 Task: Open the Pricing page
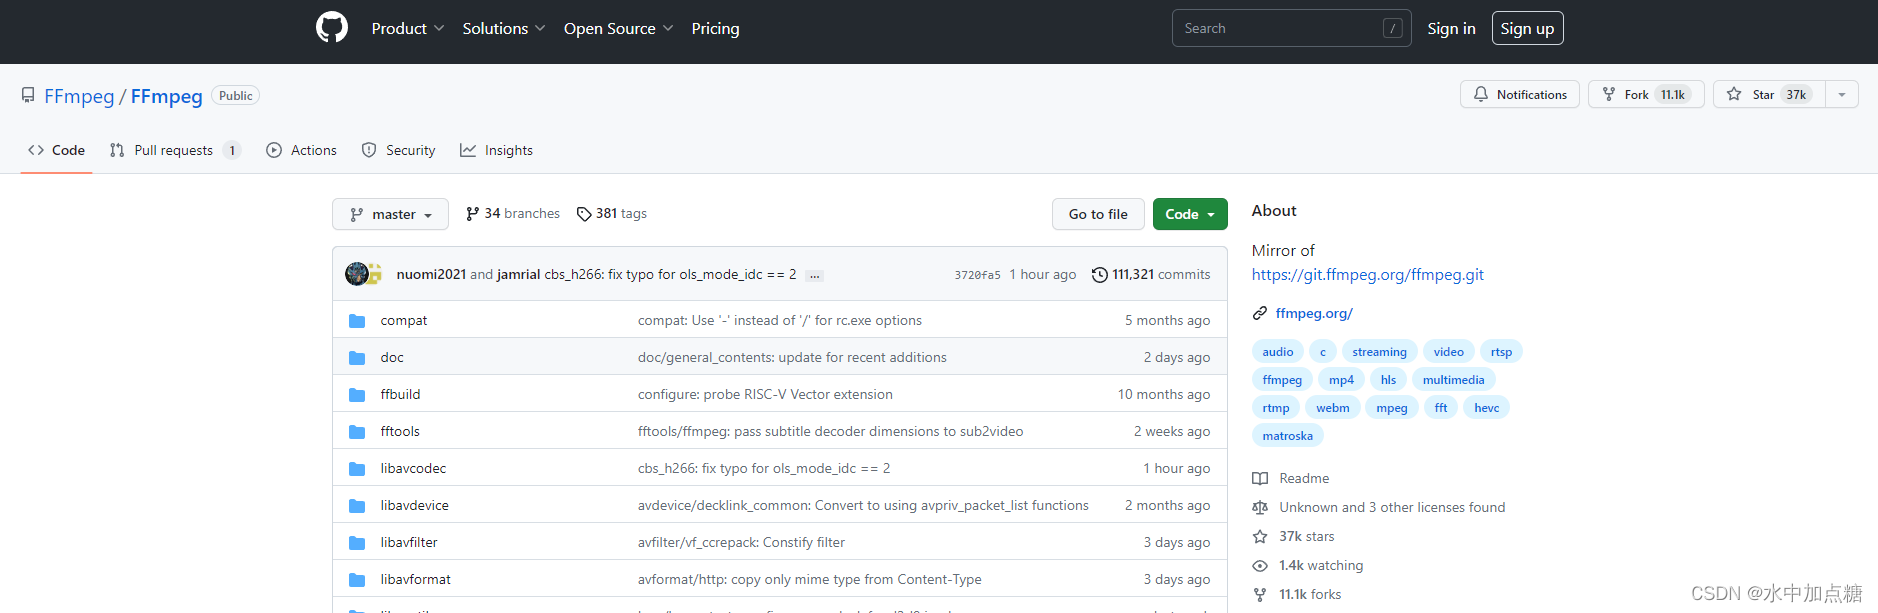tap(715, 28)
